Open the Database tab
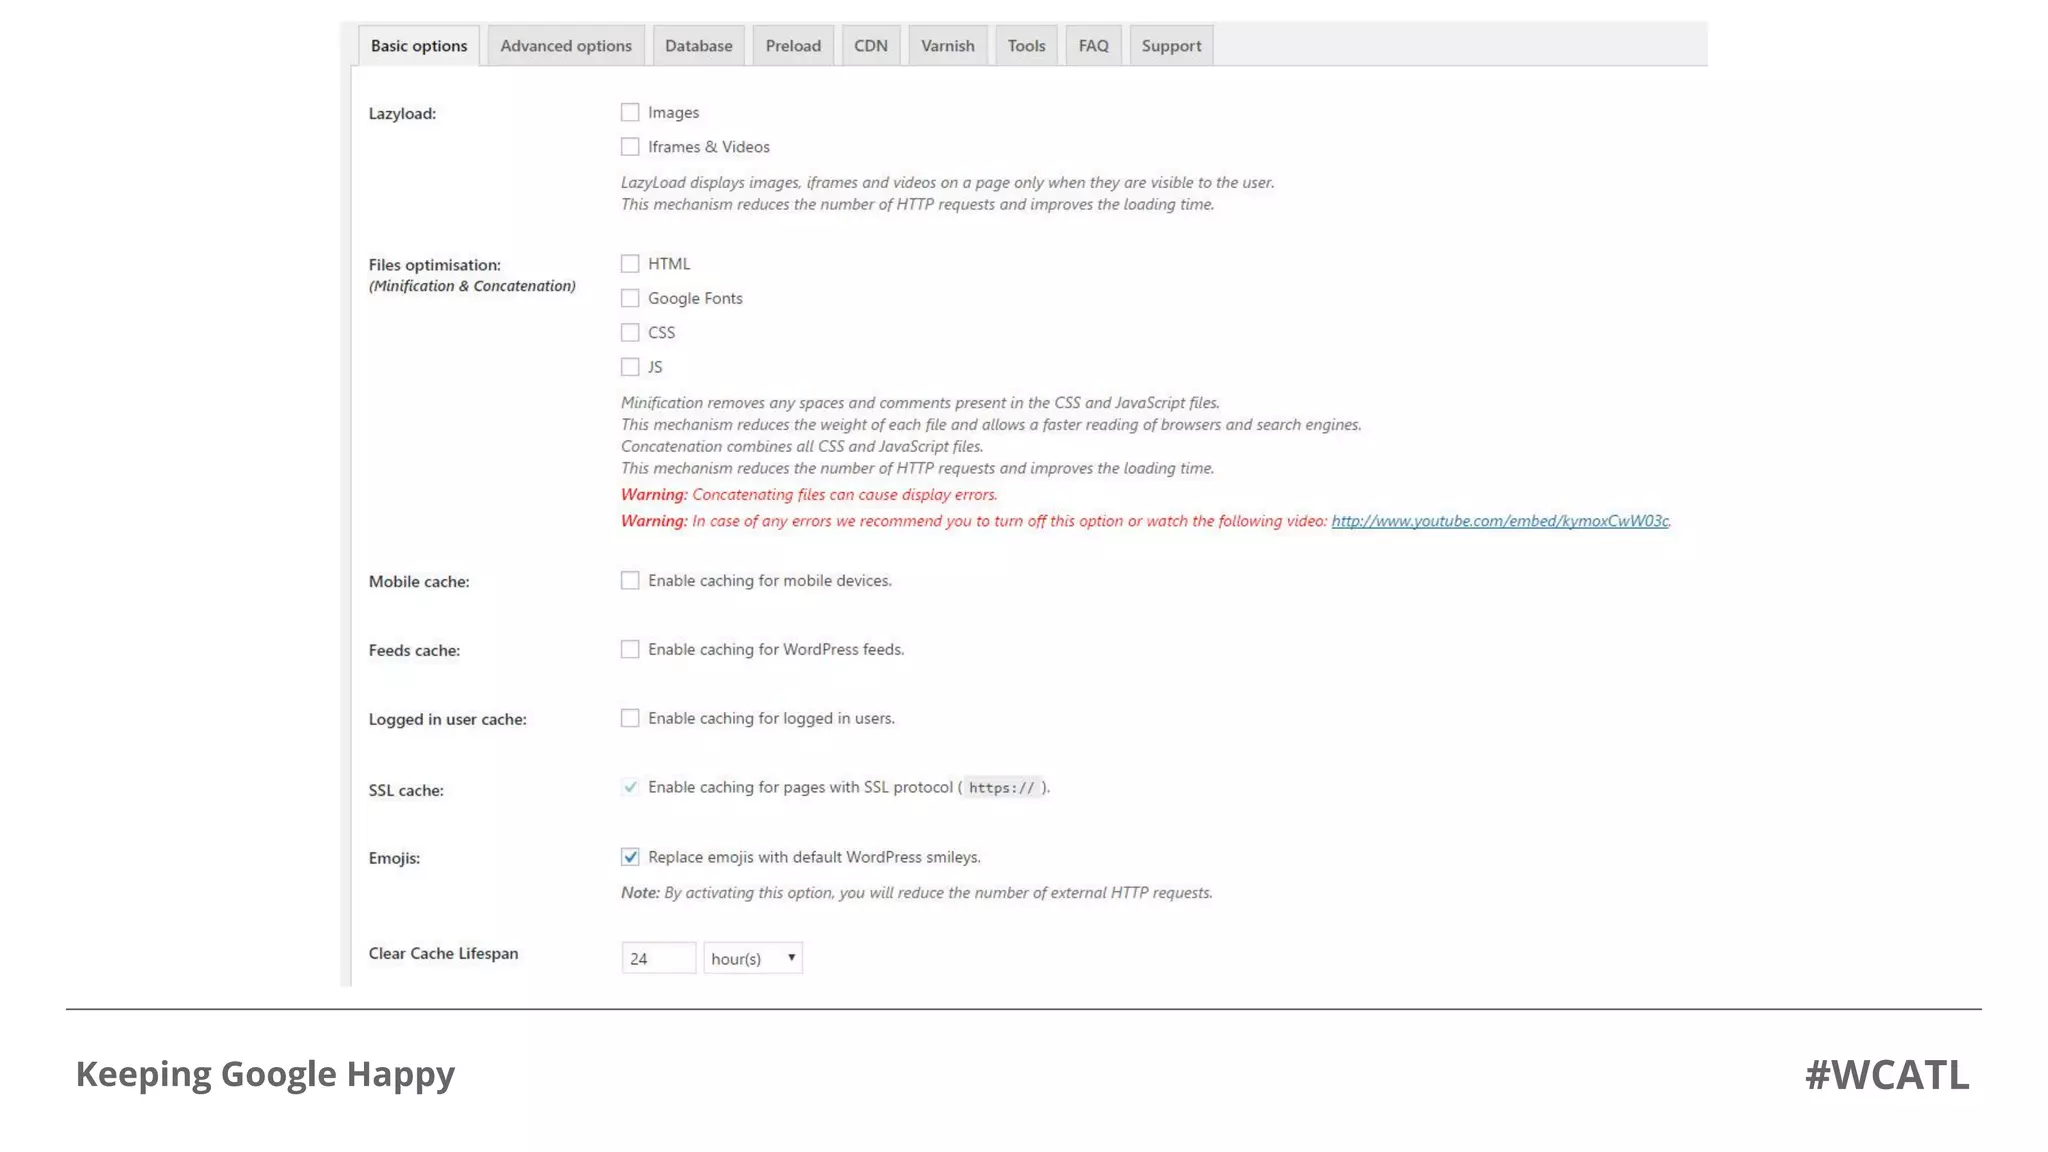The image size is (2048, 1152). (x=698, y=46)
